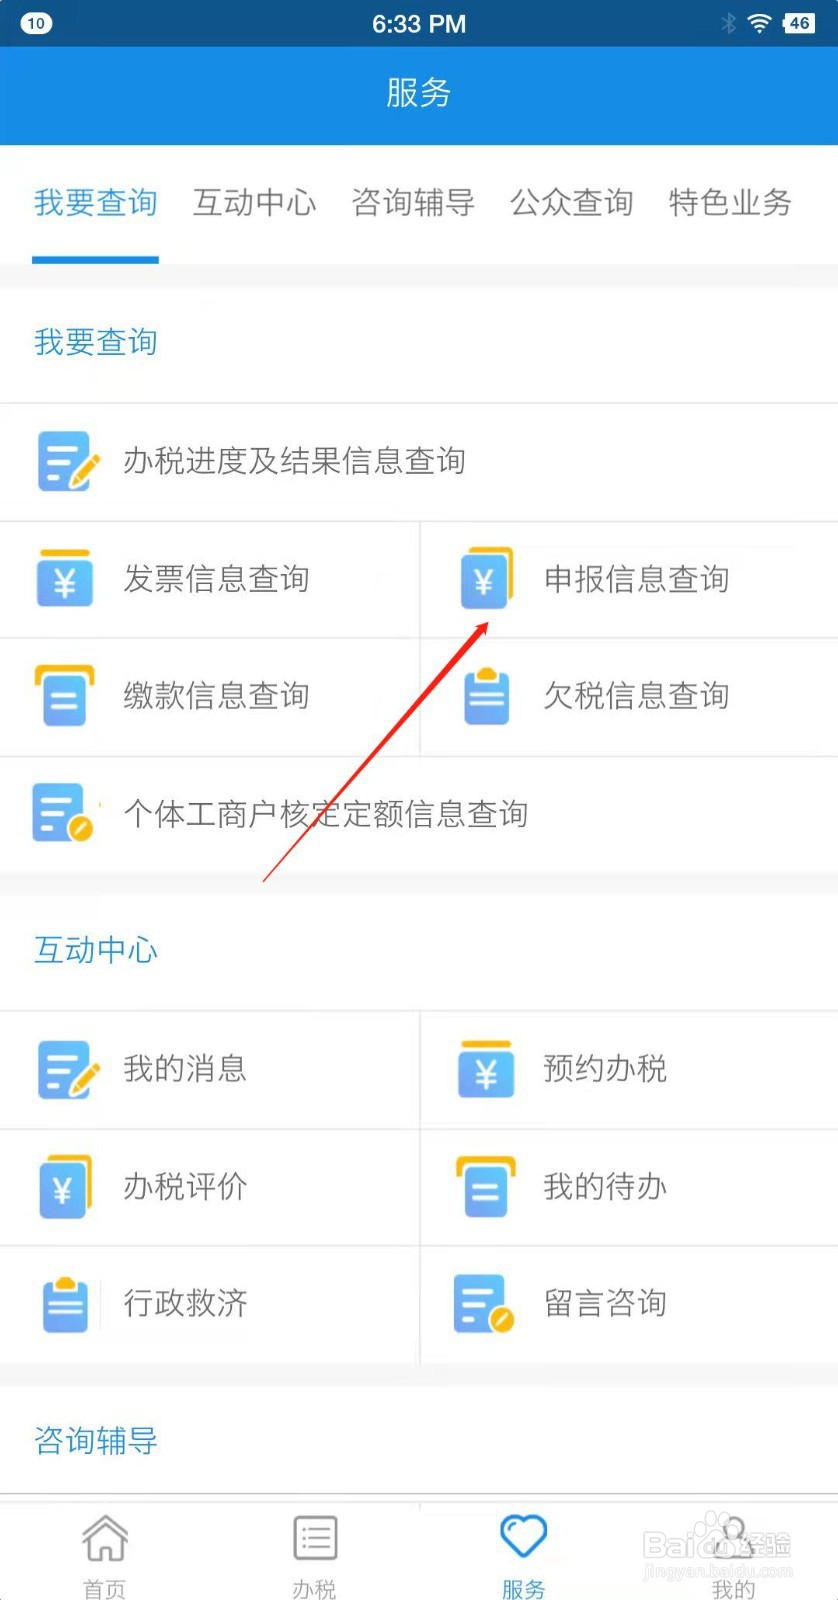
Task: Tap the 发票信息查询 yen icon
Action: click(x=65, y=578)
